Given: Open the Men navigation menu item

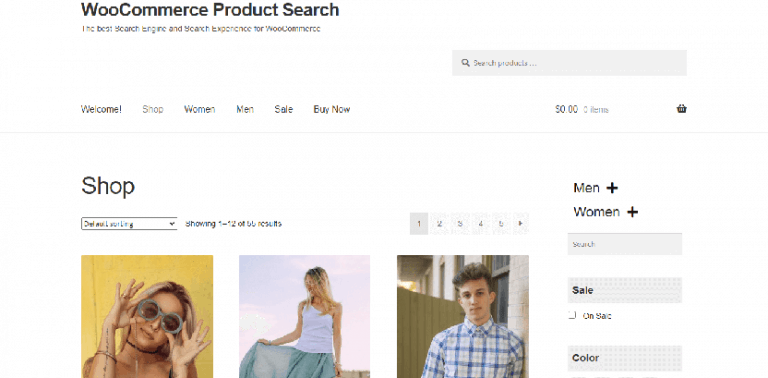Looking at the screenshot, I should click(x=245, y=109).
